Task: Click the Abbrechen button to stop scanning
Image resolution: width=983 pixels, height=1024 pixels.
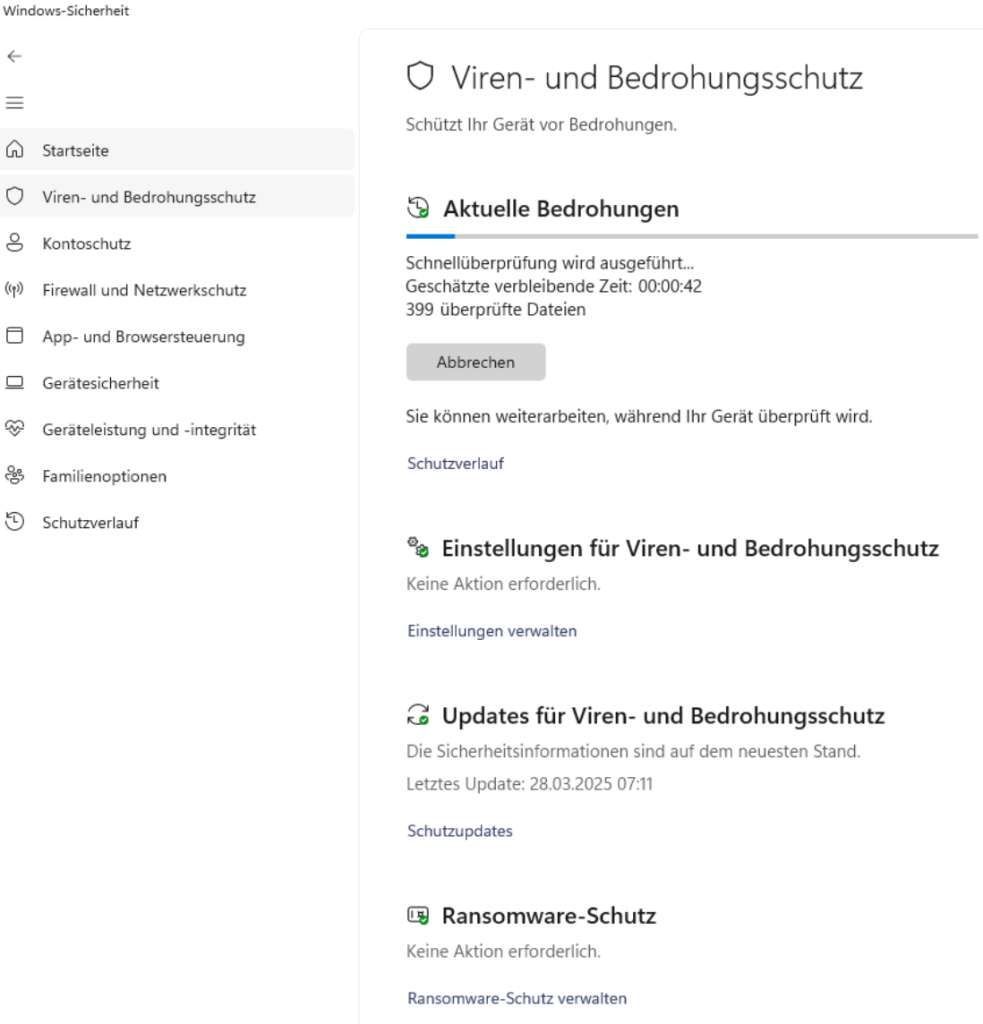Action: (475, 361)
